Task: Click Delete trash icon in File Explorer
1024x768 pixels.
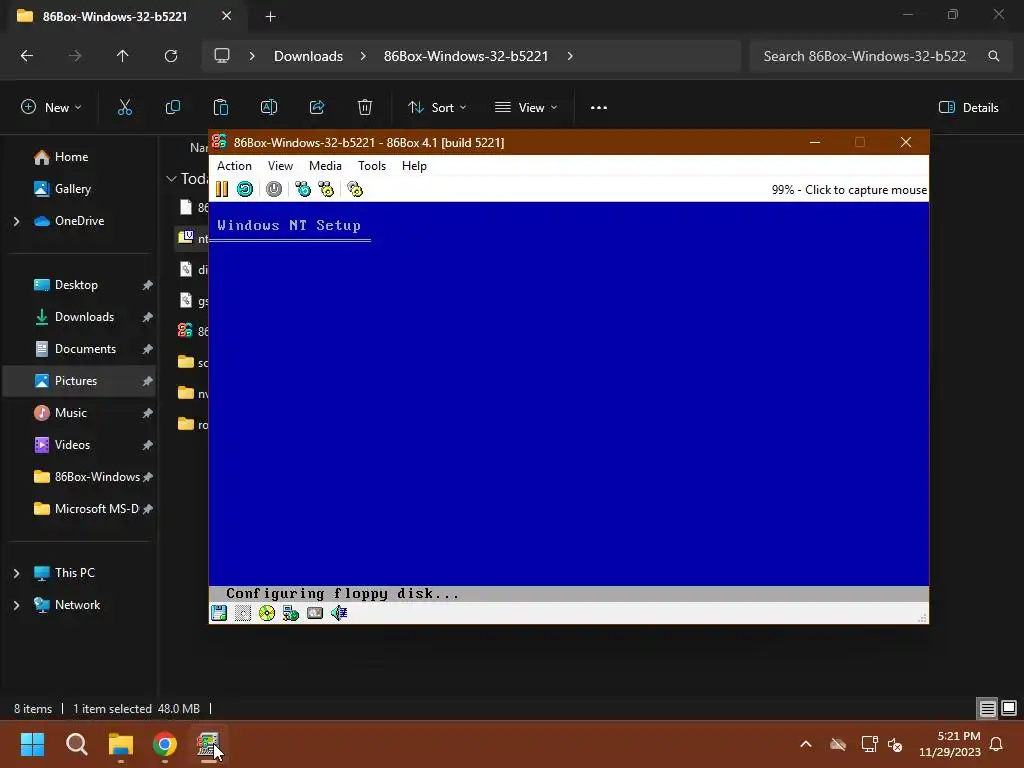Action: tap(365, 108)
